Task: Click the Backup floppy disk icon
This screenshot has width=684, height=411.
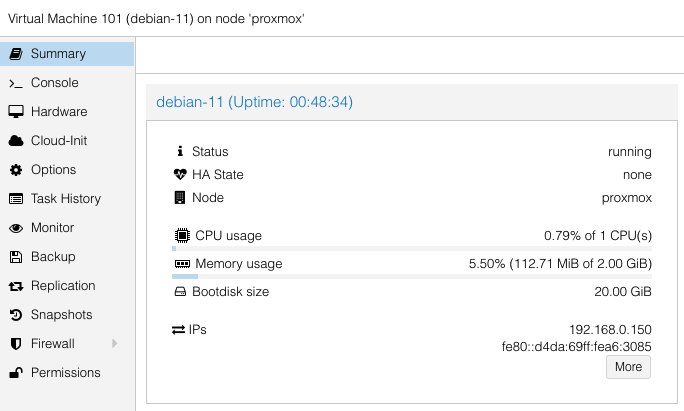Action: pos(16,257)
